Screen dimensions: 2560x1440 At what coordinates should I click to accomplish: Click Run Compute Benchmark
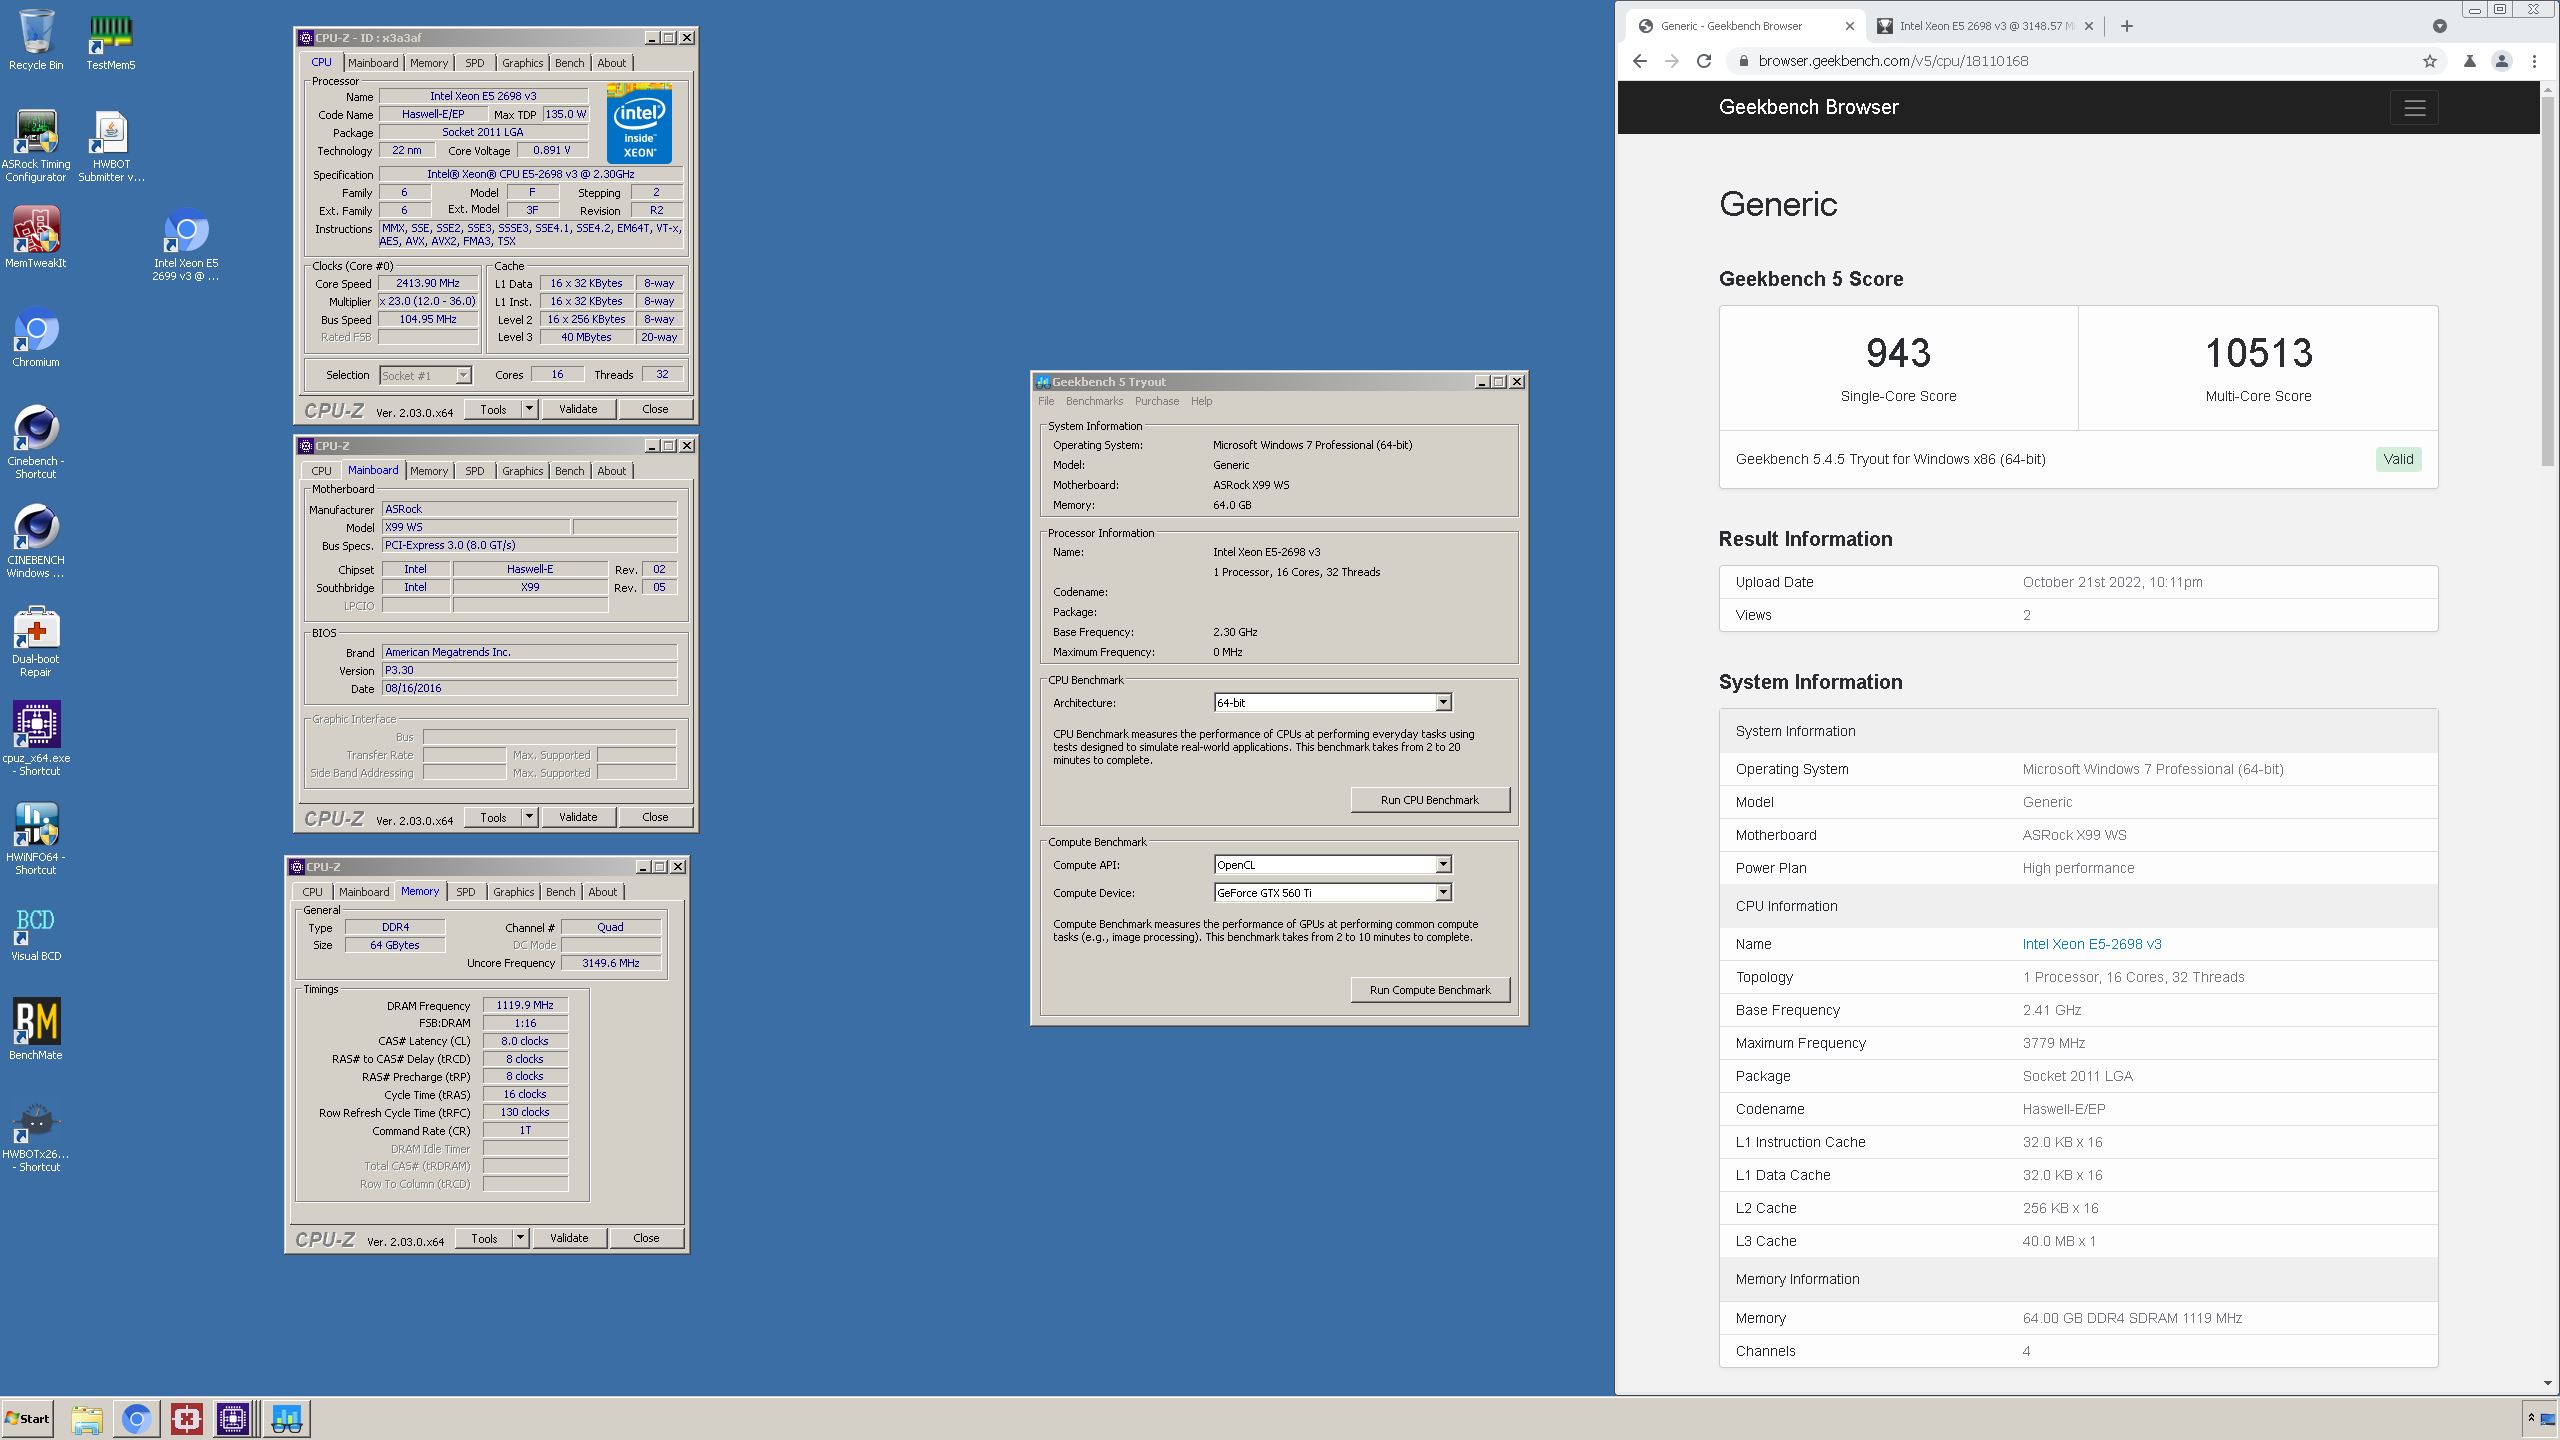(x=1430, y=990)
